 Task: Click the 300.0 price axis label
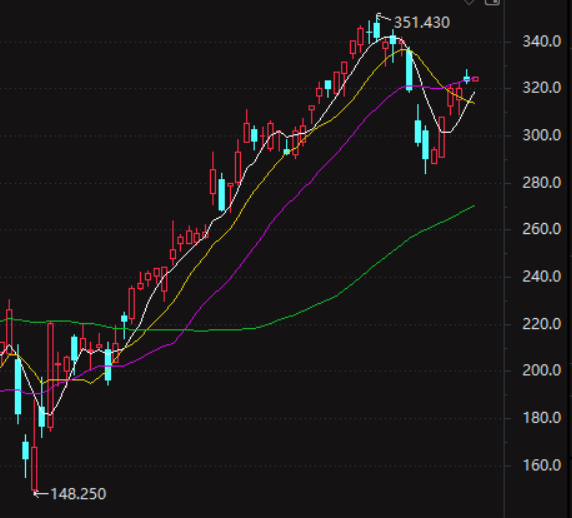point(542,135)
